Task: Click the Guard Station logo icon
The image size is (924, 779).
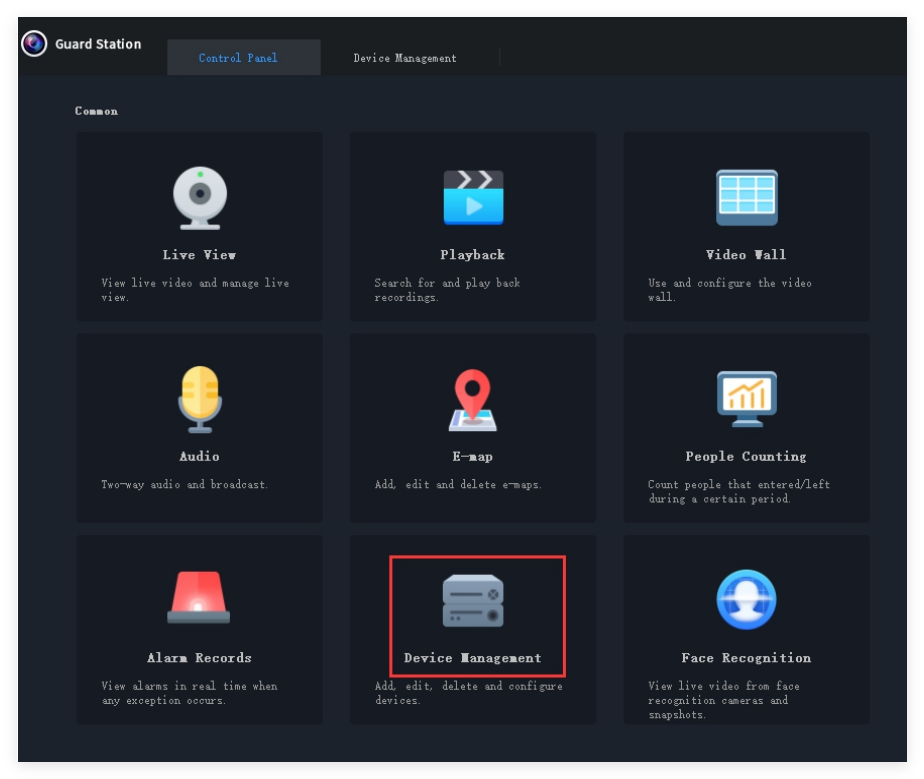Action: coord(35,44)
